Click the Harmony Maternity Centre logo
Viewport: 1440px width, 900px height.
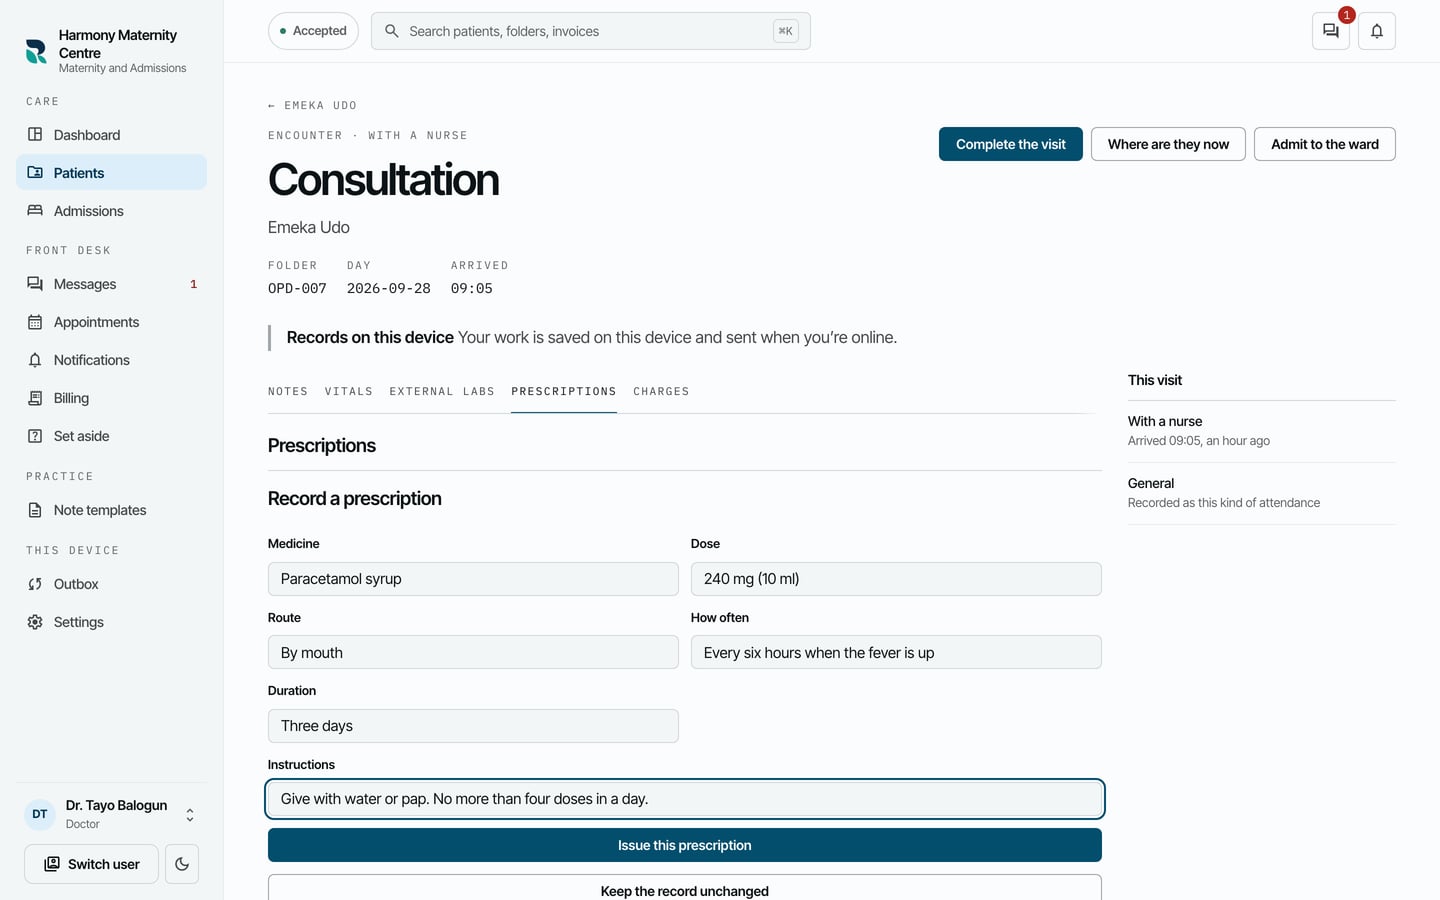[36, 51]
